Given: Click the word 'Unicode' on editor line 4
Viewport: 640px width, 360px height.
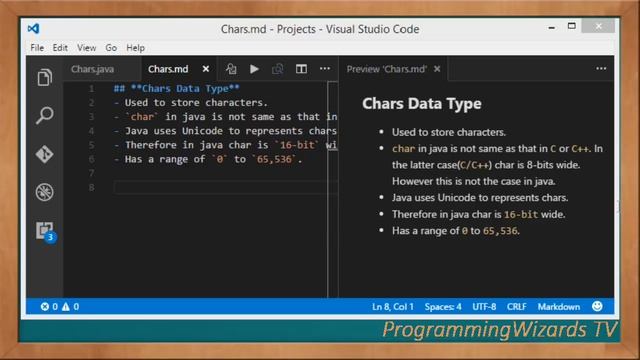Looking at the screenshot, I should point(202,131).
